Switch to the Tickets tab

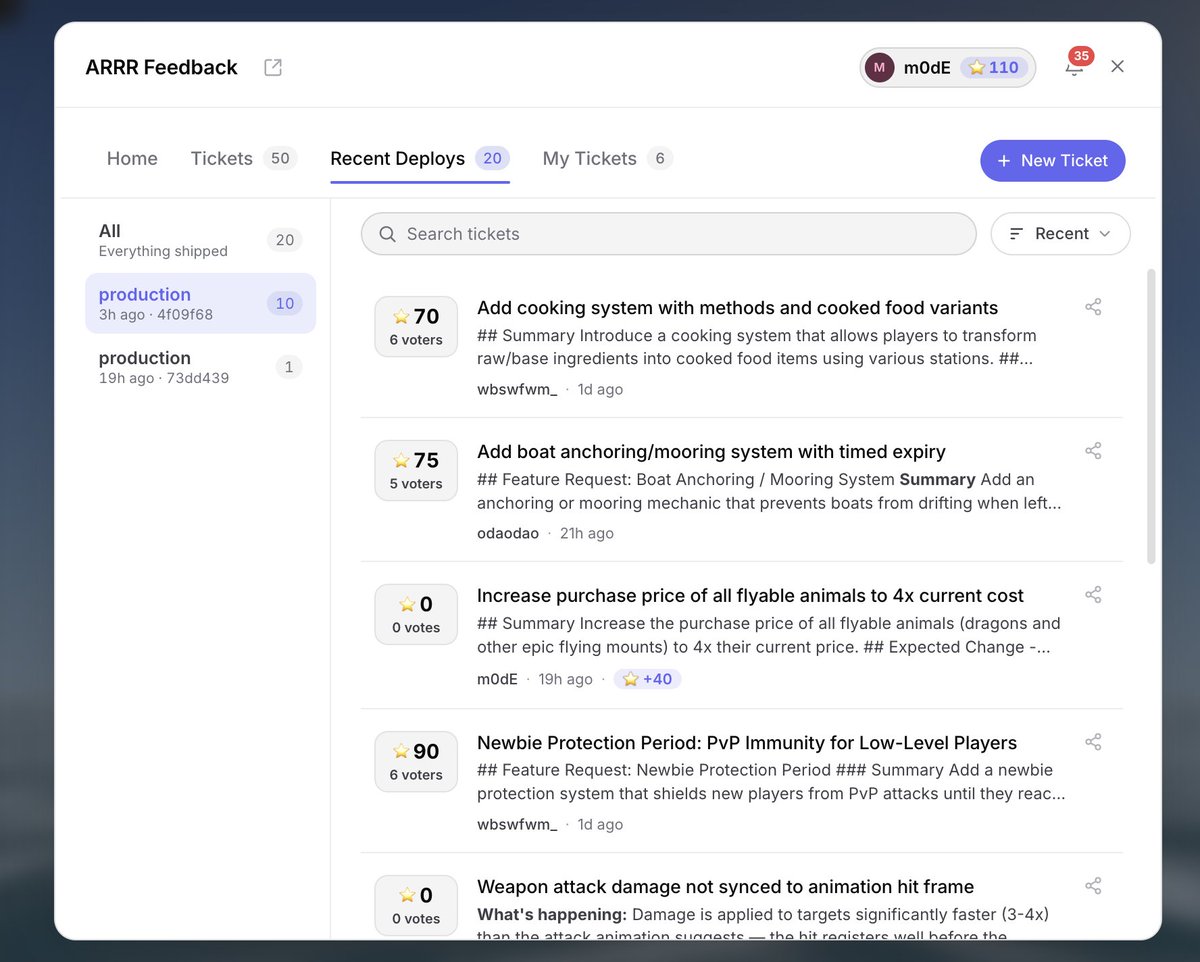pyautogui.click(x=243, y=159)
